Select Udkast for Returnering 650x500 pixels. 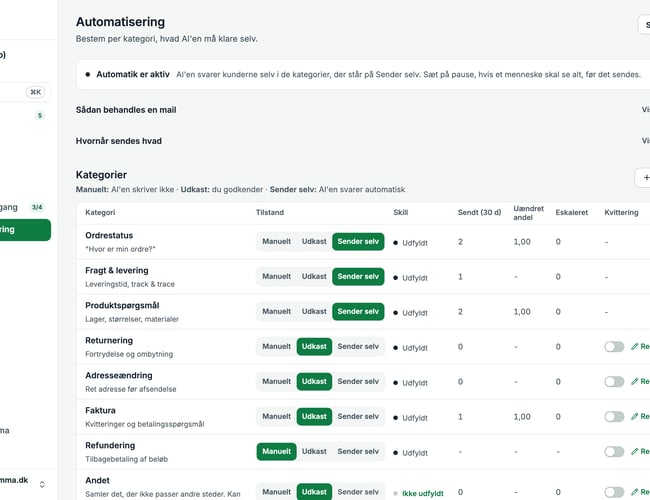click(x=314, y=347)
